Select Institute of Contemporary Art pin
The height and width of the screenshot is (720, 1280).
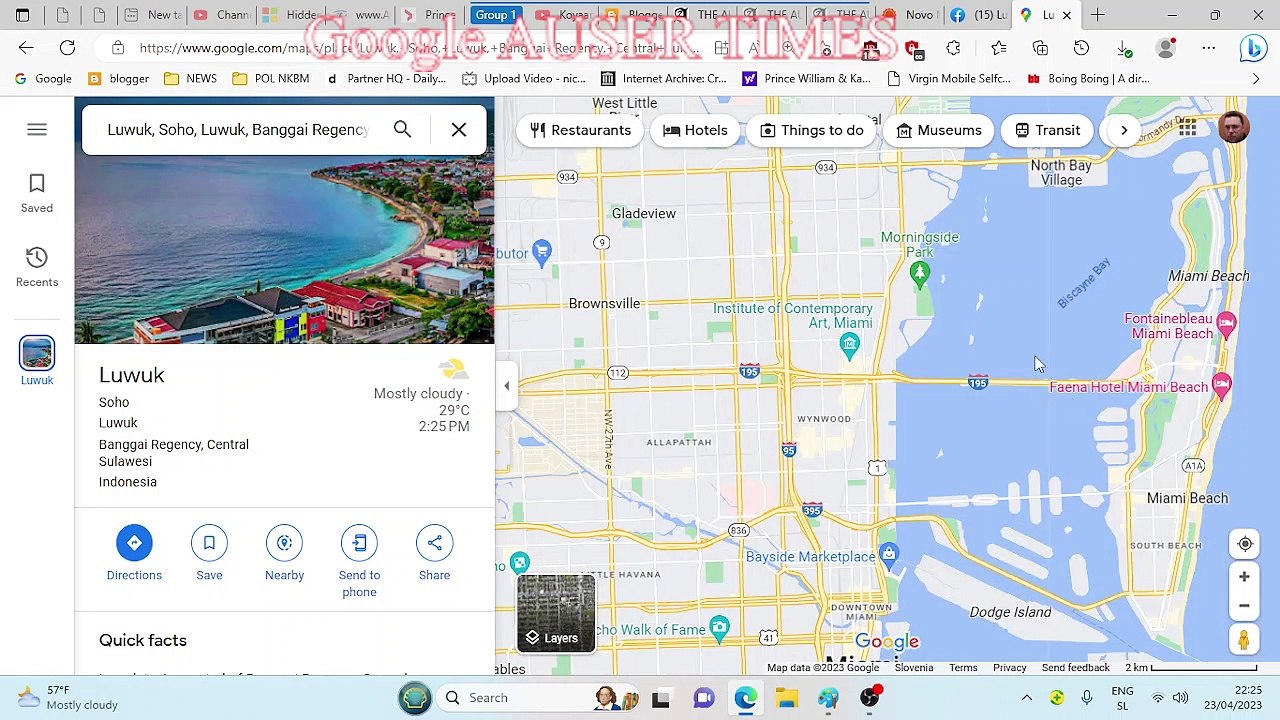pyautogui.click(x=849, y=346)
